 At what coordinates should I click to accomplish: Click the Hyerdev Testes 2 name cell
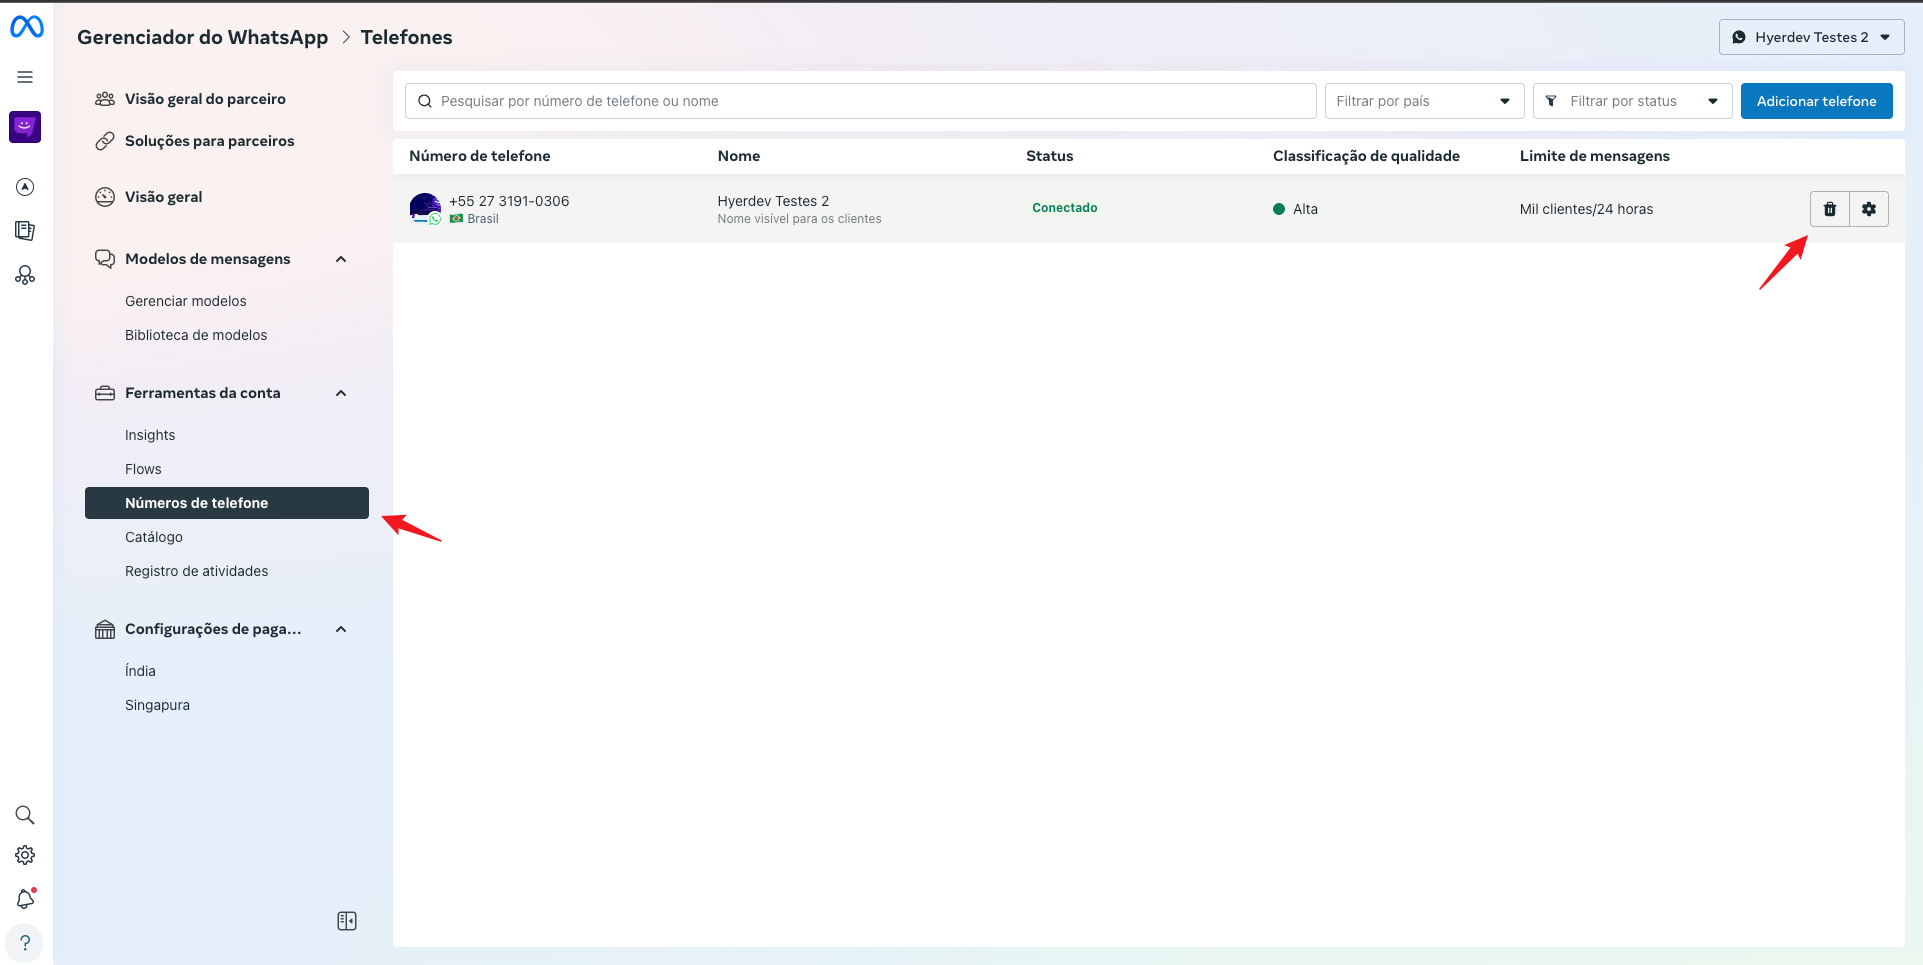773,201
